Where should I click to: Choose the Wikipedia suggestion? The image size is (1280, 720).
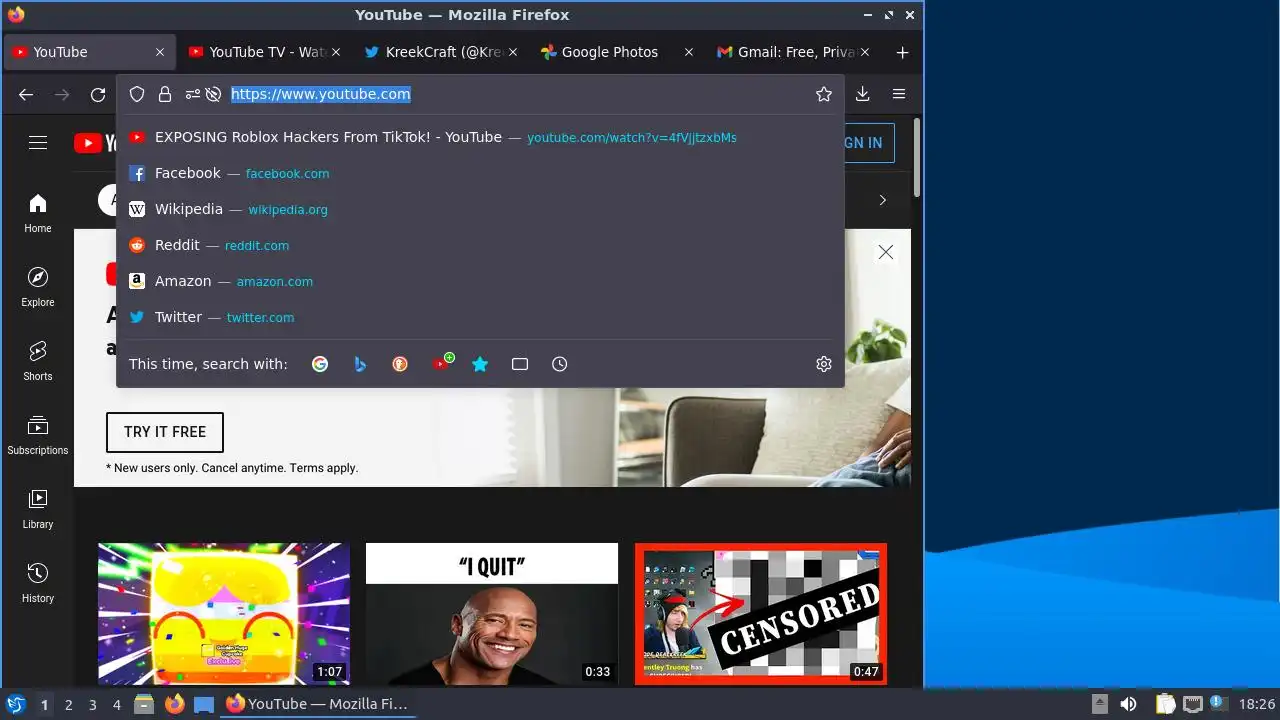pyautogui.click(x=480, y=209)
